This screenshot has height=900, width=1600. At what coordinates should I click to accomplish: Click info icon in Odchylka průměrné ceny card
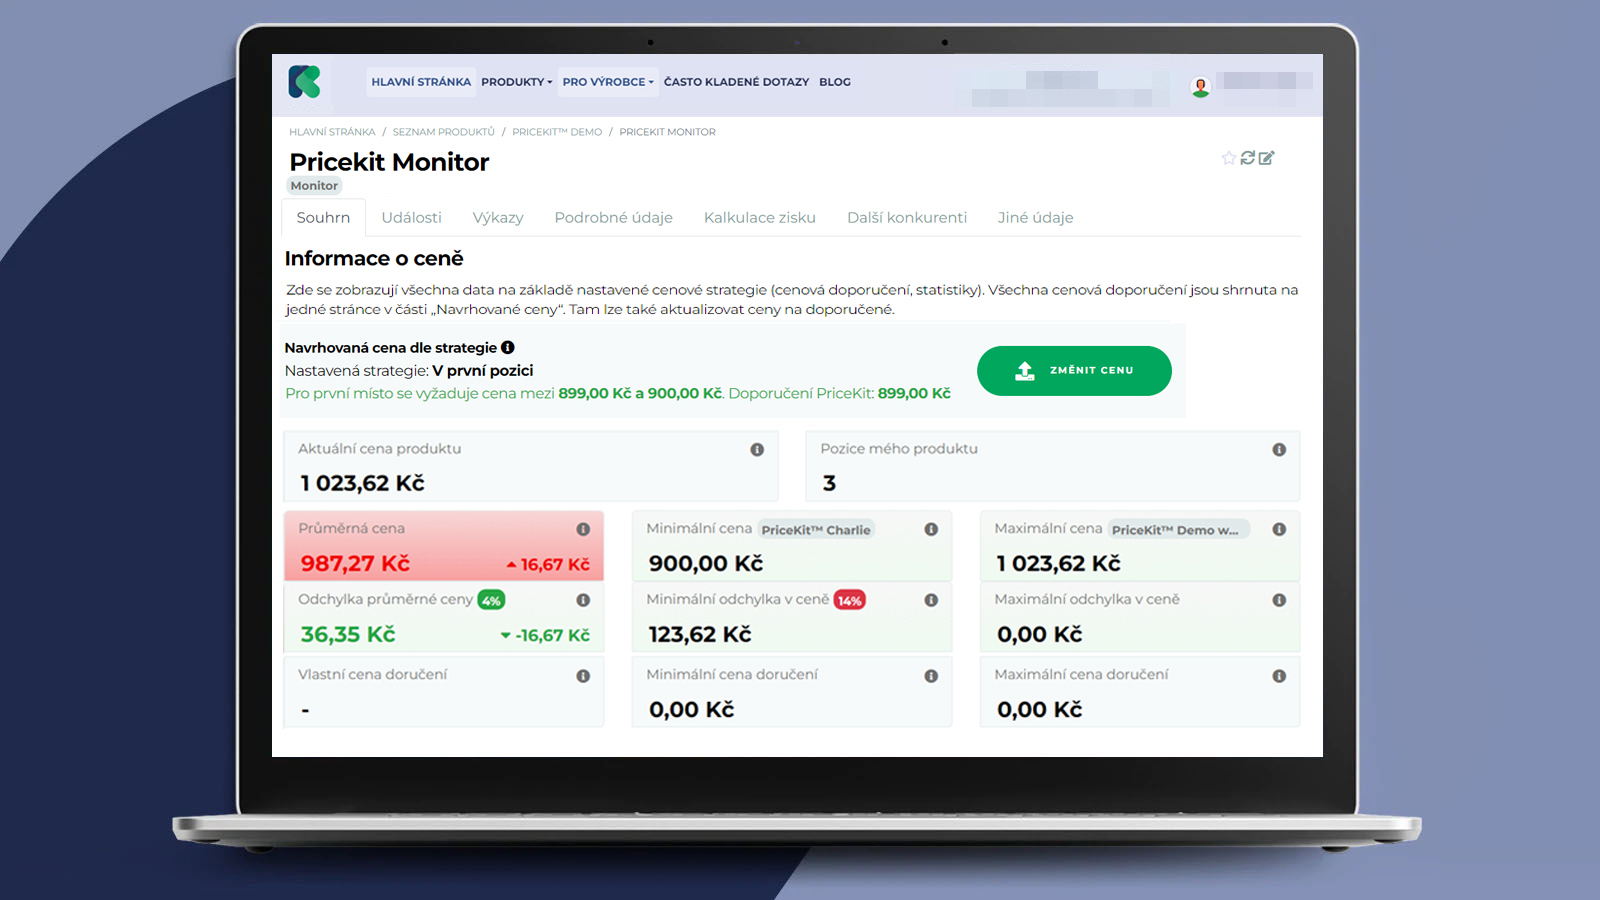pyautogui.click(x=583, y=600)
